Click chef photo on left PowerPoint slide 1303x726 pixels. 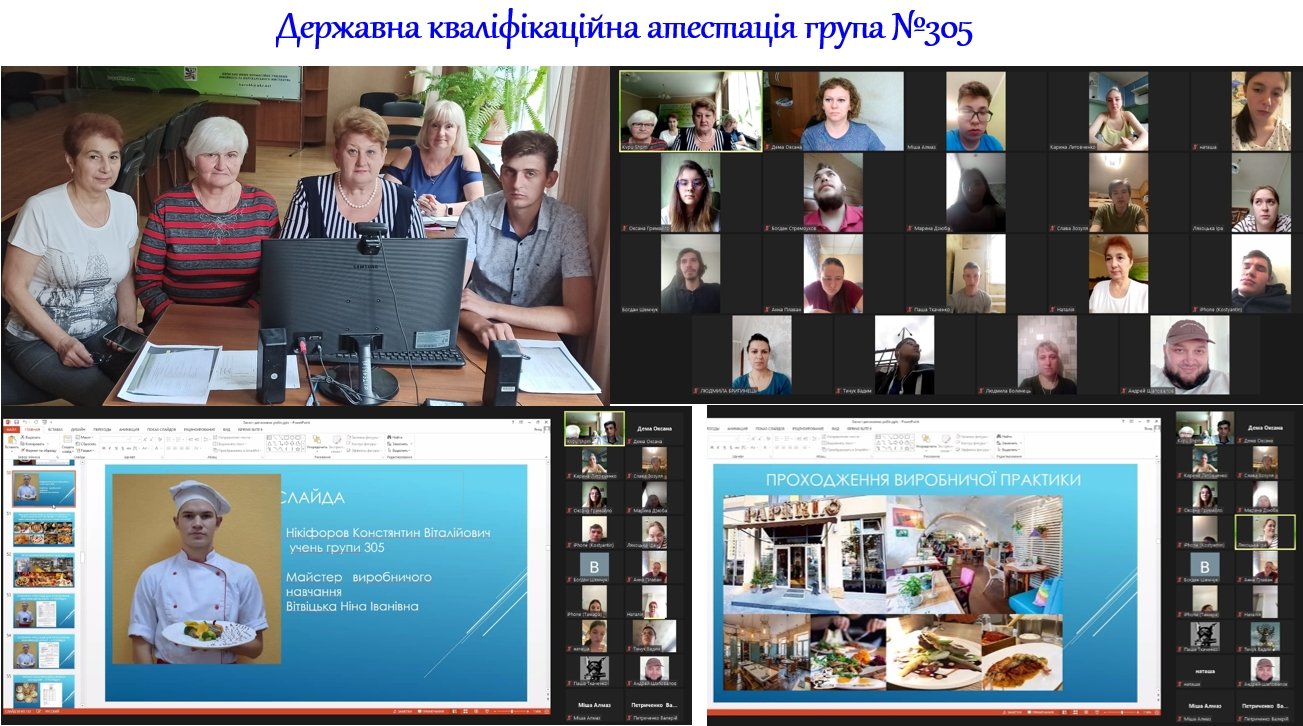point(198,568)
